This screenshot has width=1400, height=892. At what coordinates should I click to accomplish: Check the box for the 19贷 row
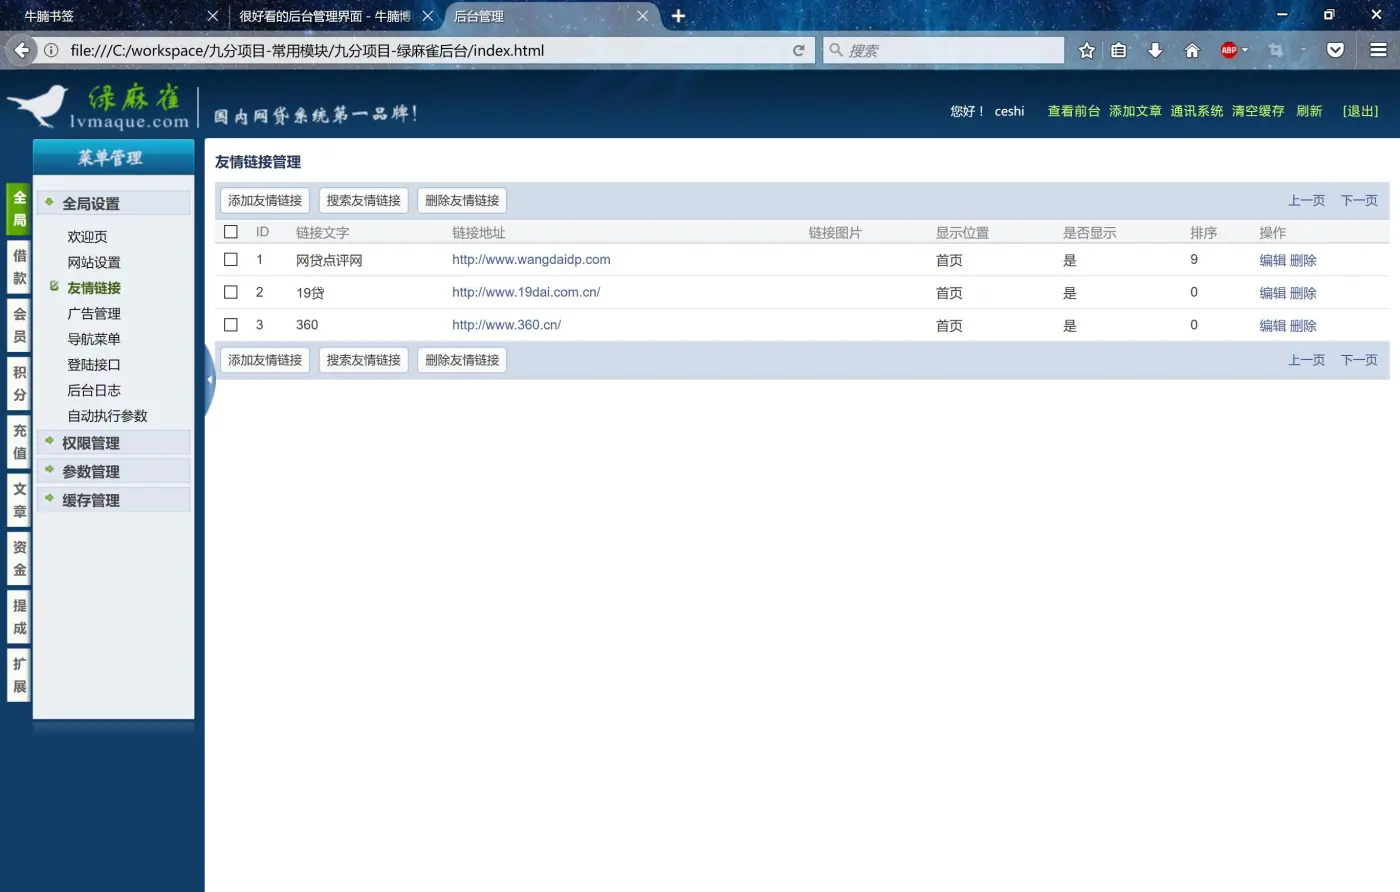pos(231,292)
